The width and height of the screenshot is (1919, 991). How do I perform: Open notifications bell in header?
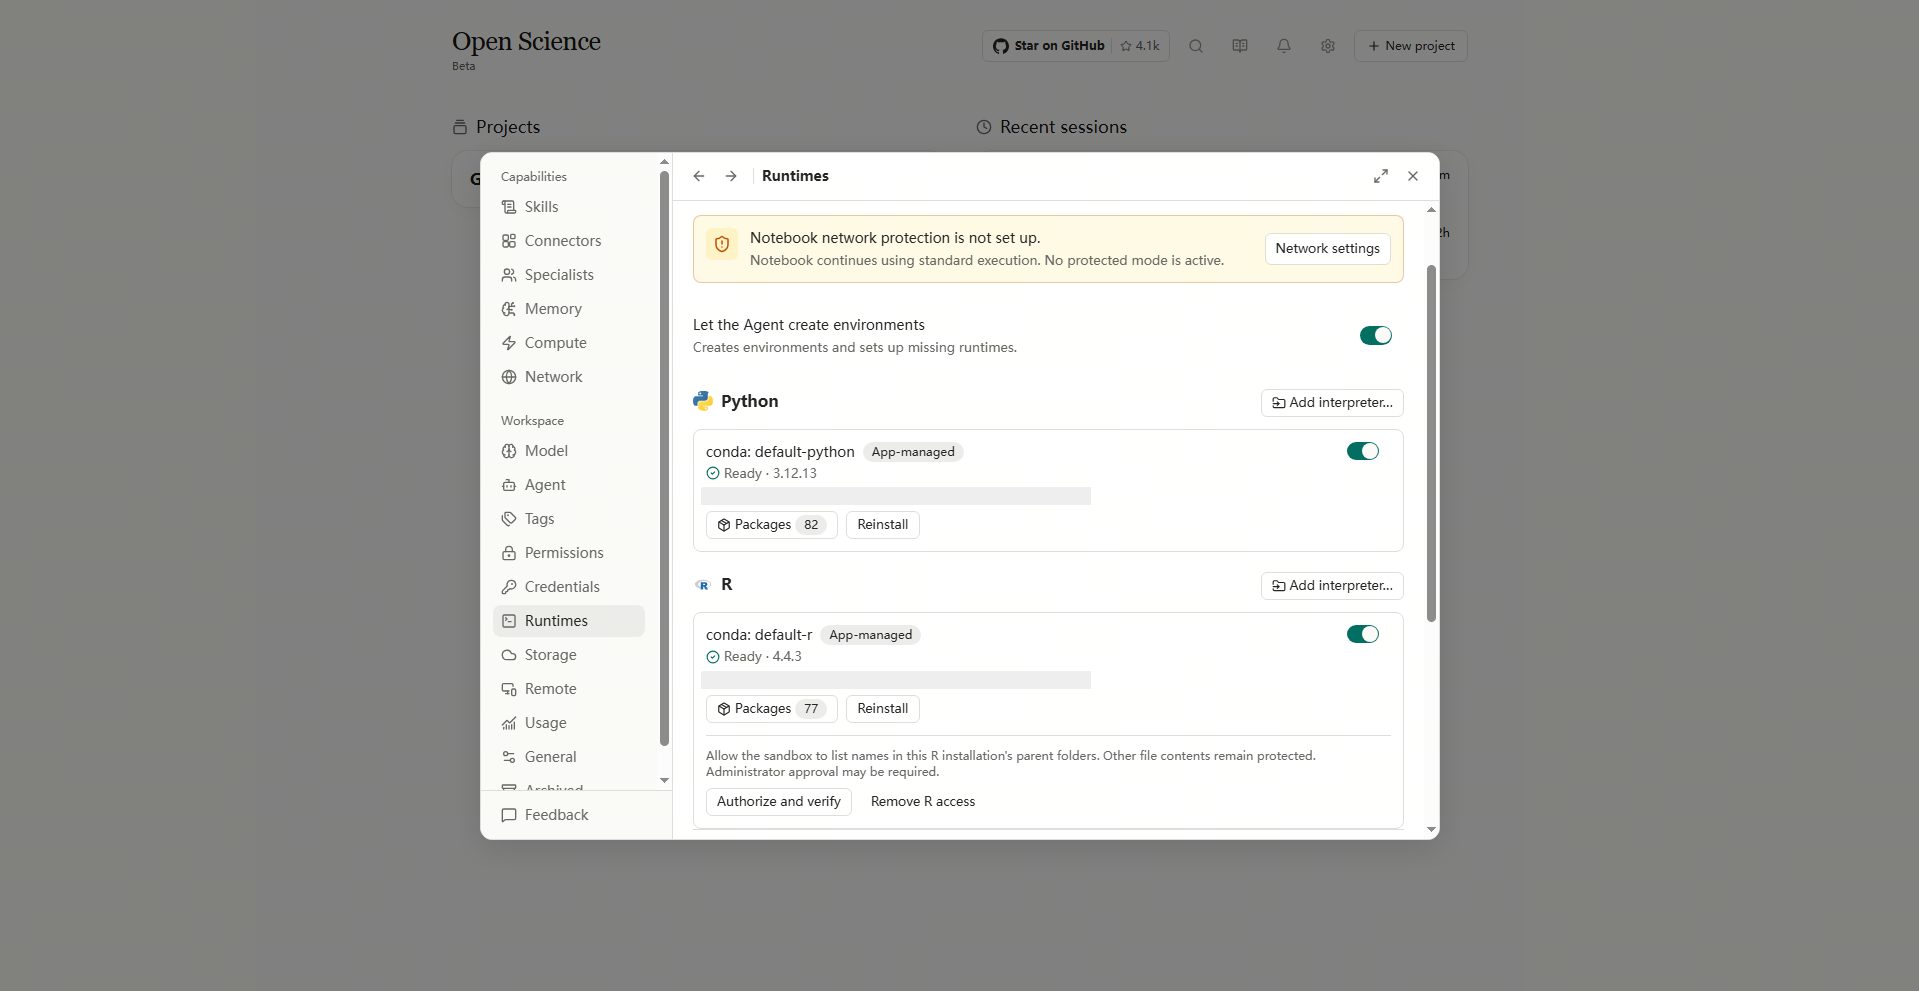[1284, 46]
